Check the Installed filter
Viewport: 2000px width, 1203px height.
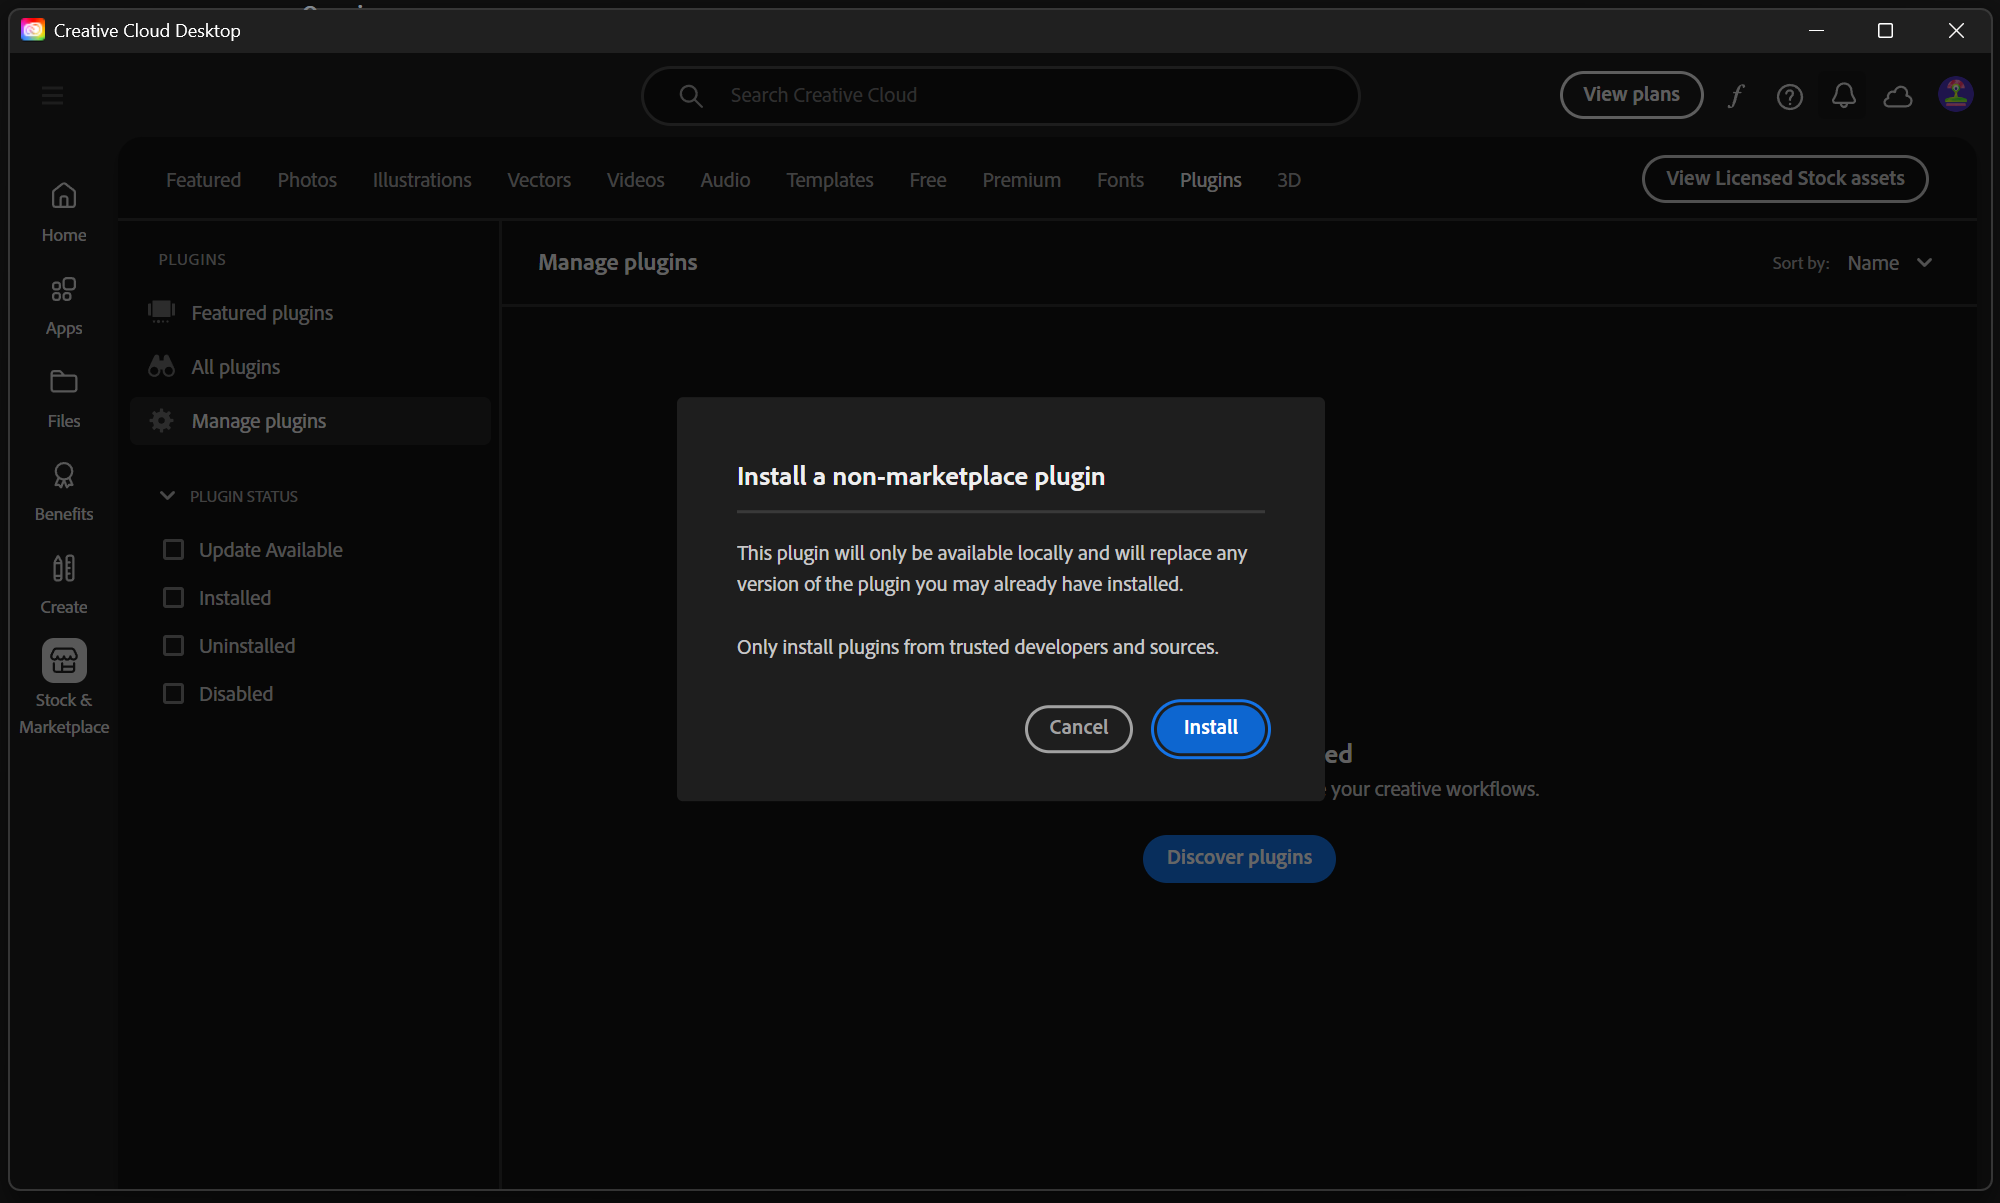pyautogui.click(x=173, y=598)
